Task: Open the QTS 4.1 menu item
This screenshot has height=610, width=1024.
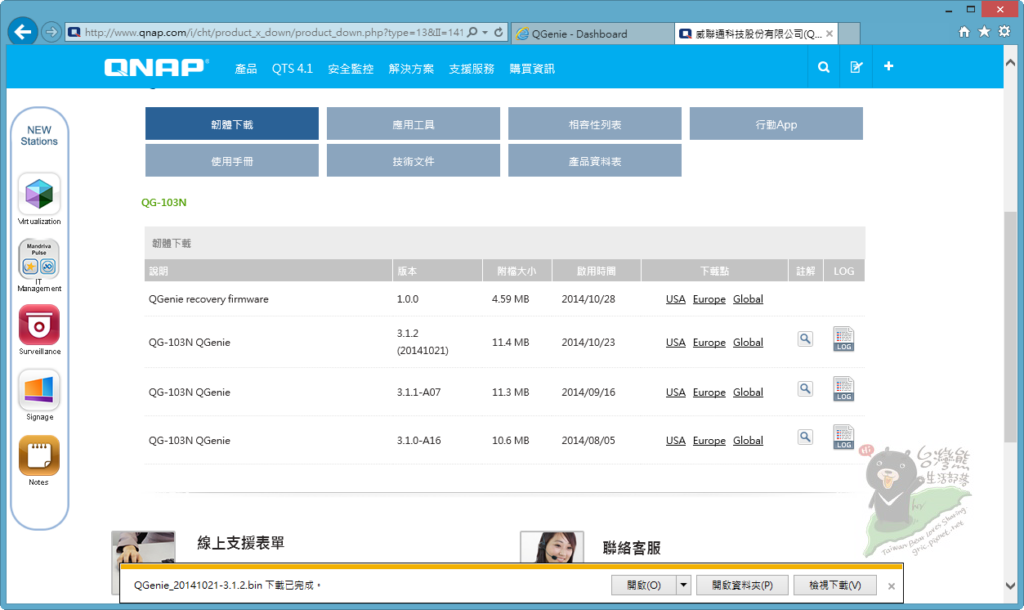Action: [x=292, y=69]
